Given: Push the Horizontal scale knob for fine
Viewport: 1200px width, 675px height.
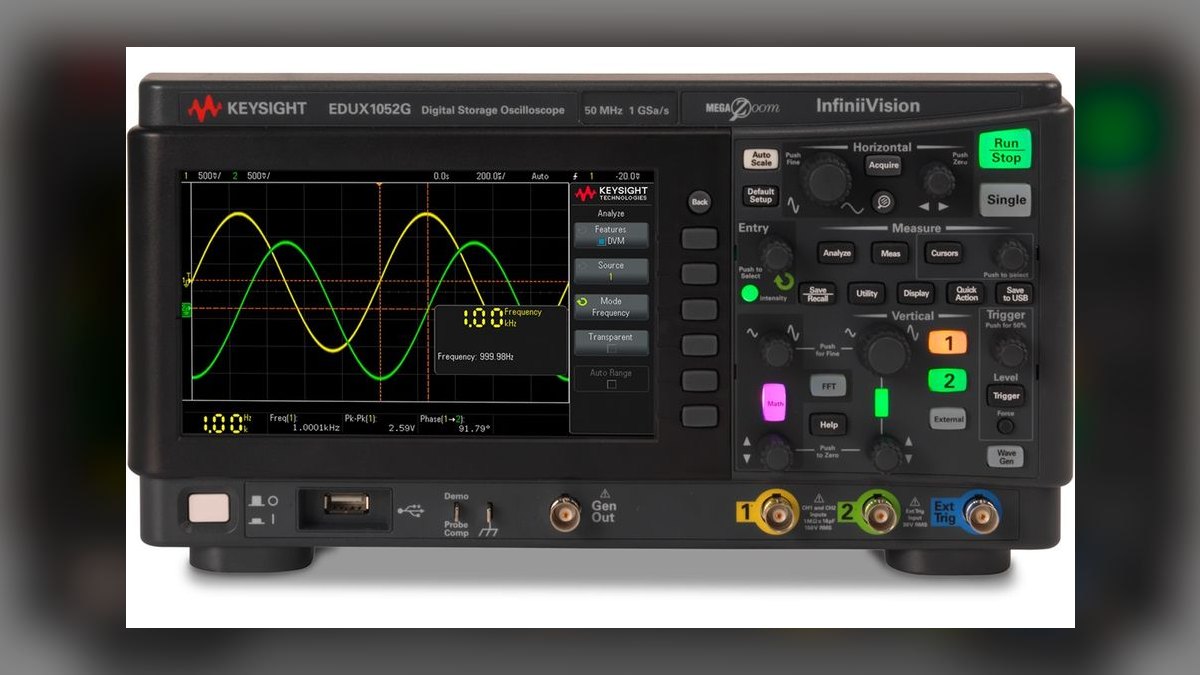Looking at the screenshot, I should 829,181.
